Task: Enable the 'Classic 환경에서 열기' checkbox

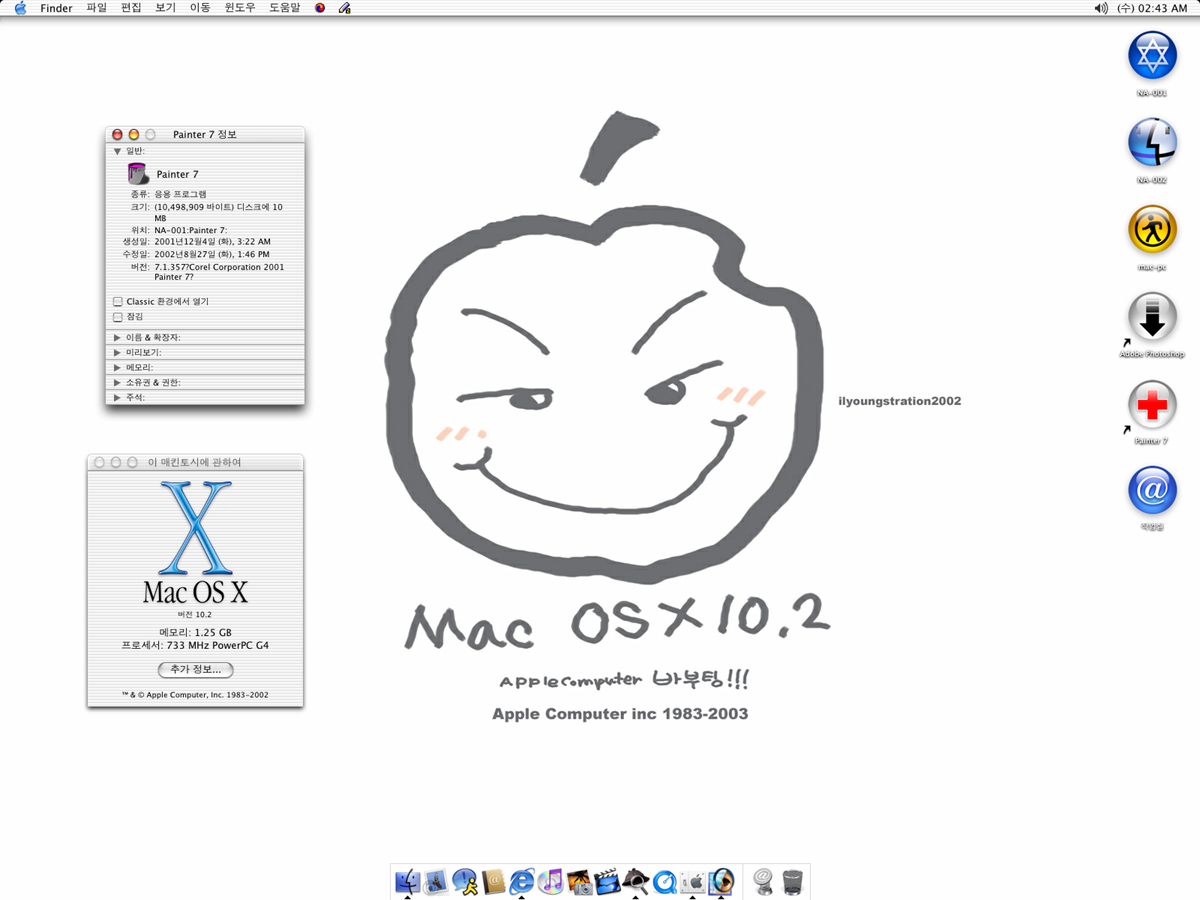Action: 118,301
